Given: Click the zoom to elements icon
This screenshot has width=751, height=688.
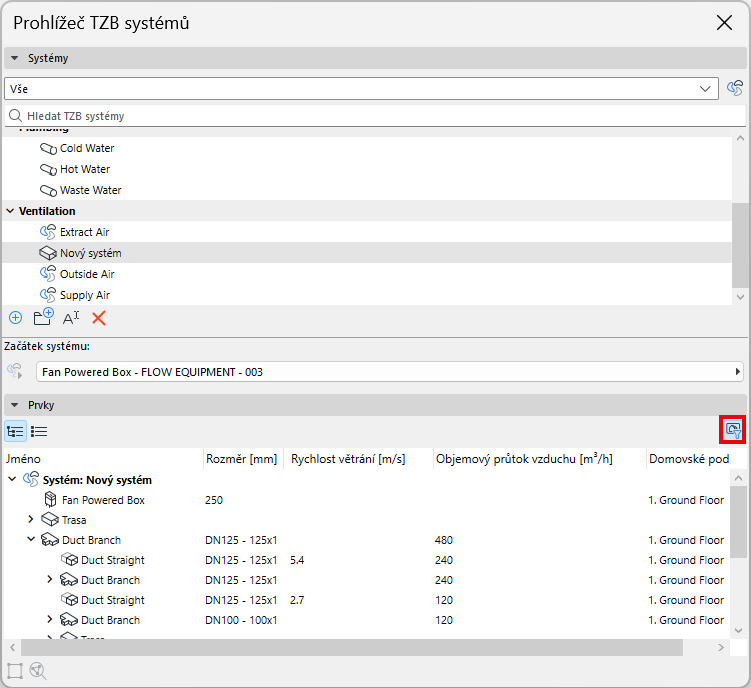Looking at the screenshot, I should click(x=38, y=670).
